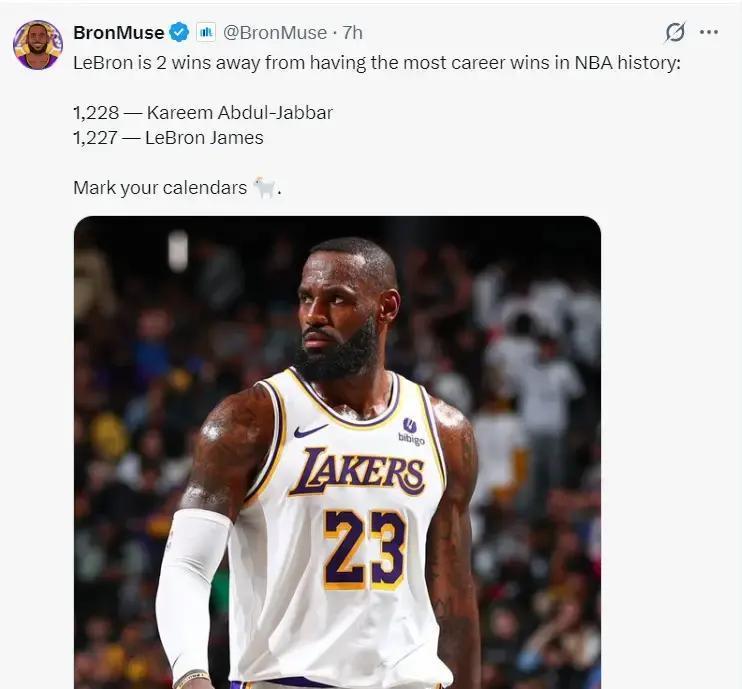Click the Grok explain-post icon

[675, 32]
